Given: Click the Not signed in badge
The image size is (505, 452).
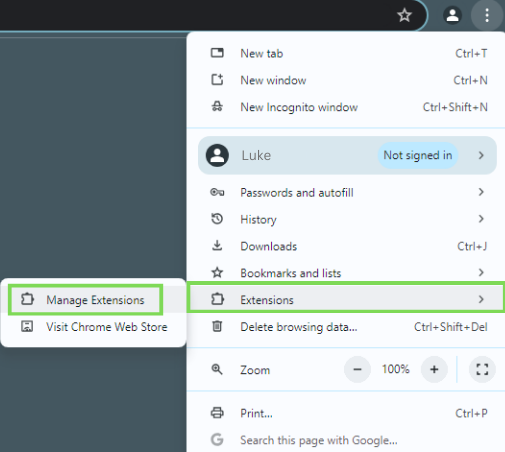Looking at the screenshot, I should (x=418, y=155).
